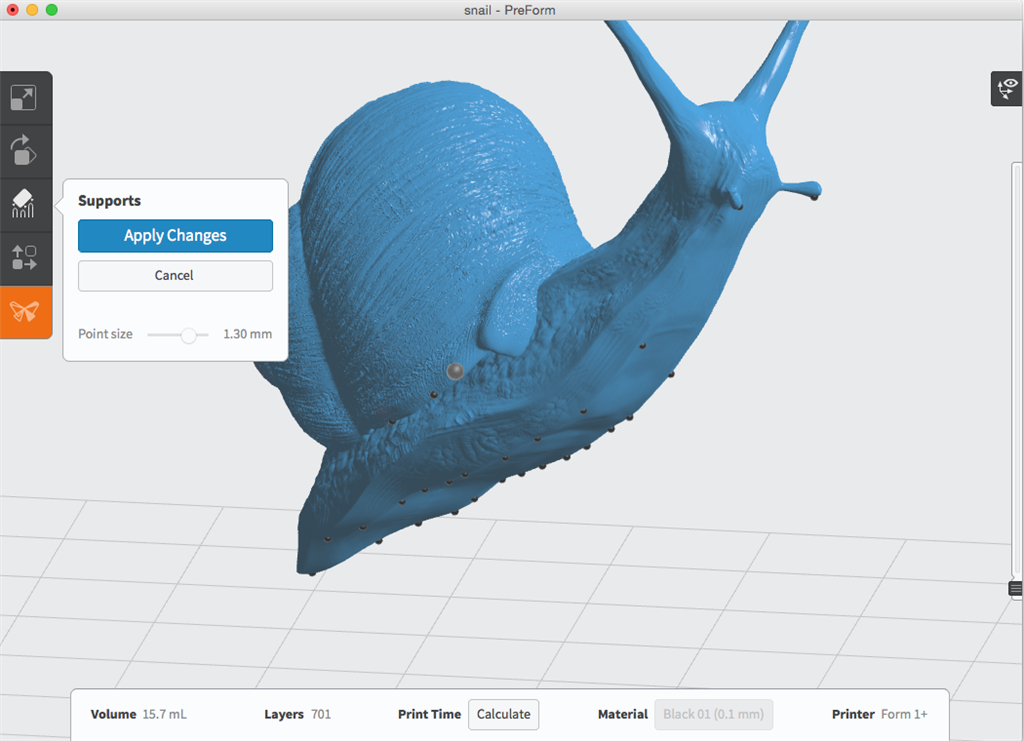Click the Layers 701 count in the status bar
The width and height of the screenshot is (1024, 741).
tap(320, 714)
